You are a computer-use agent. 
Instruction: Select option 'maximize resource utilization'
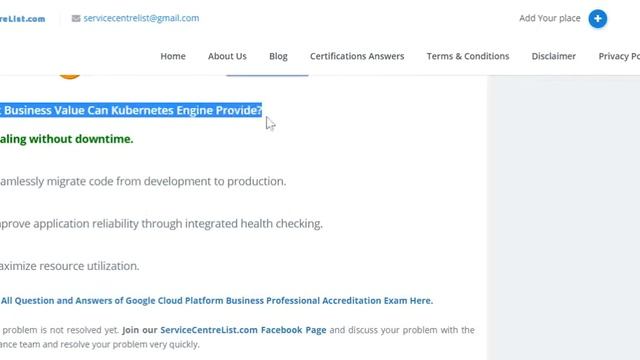[69, 266]
